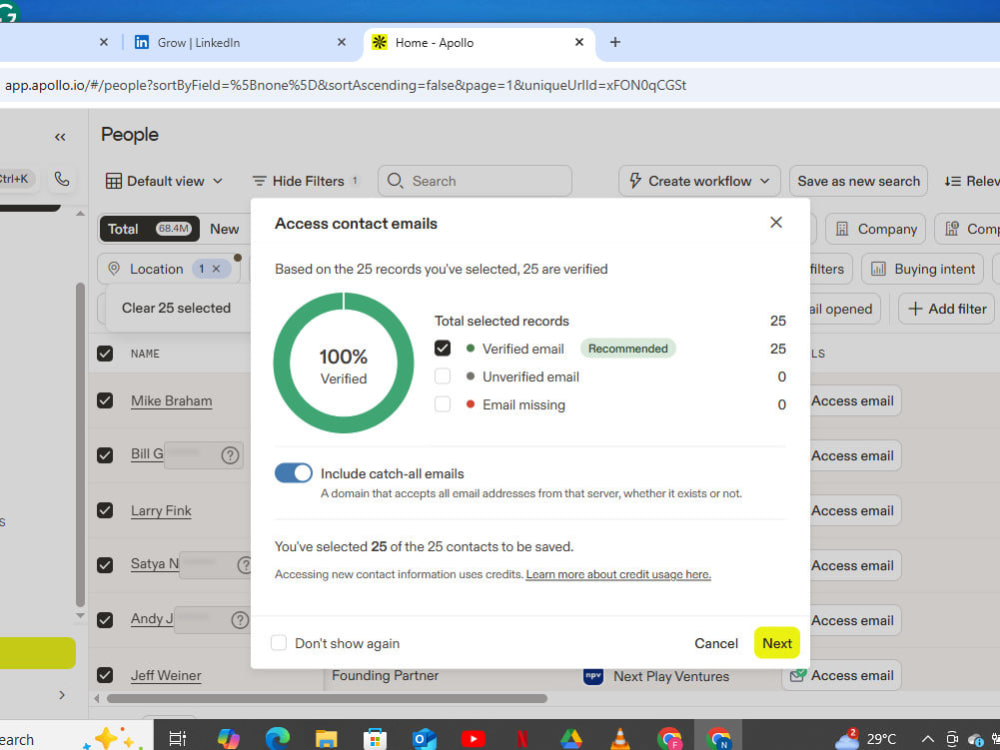This screenshot has height=750, width=1000.
Task: Close the Grow | LinkedIn tab
Action: point(341,42)
